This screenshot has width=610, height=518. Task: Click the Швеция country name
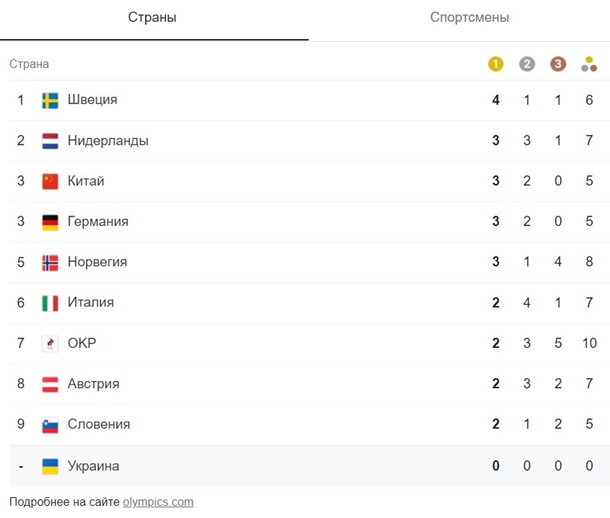[92, 100]
